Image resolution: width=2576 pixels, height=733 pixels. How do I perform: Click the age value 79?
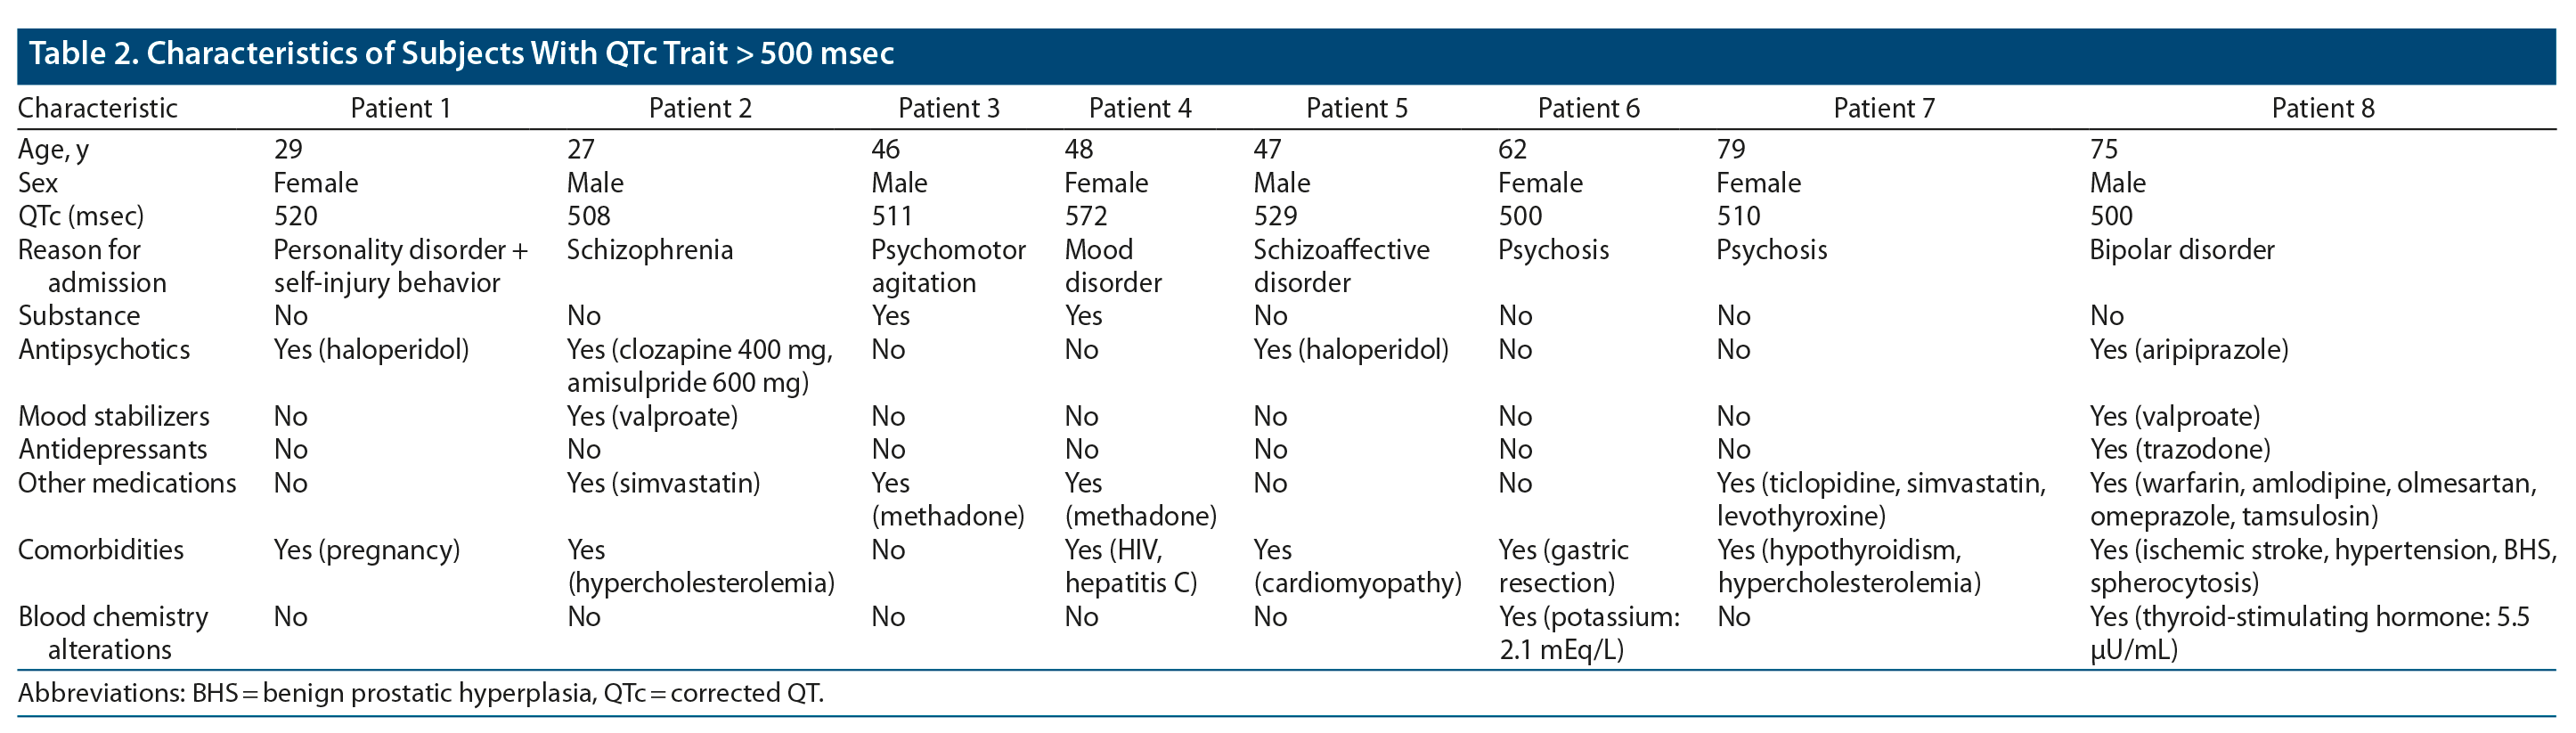[x=1730, y=150]
